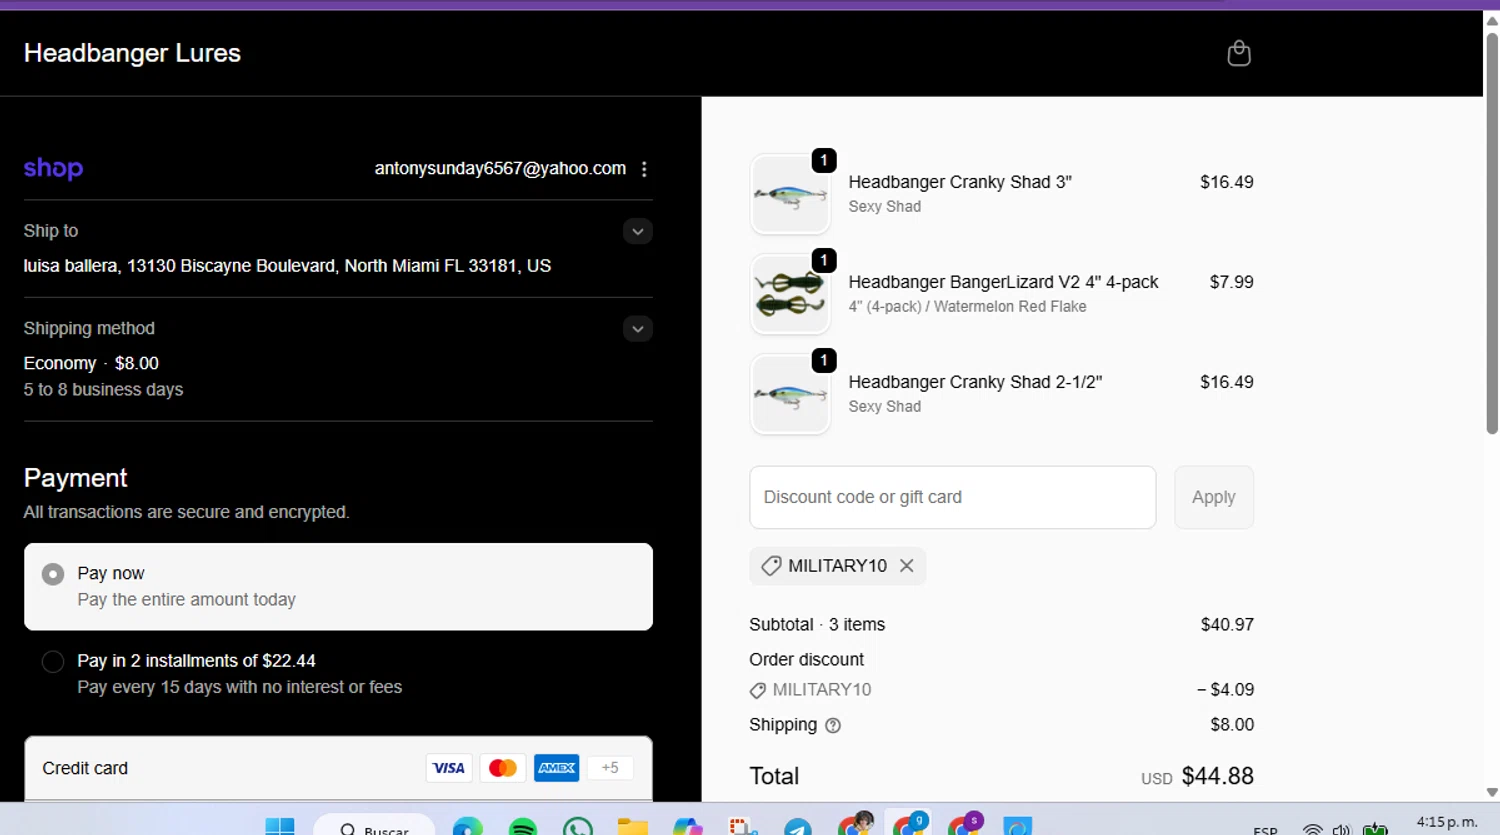Open Spotify from the taskbar
Screen dimensions: 1500x835
[x=522, y=827]
